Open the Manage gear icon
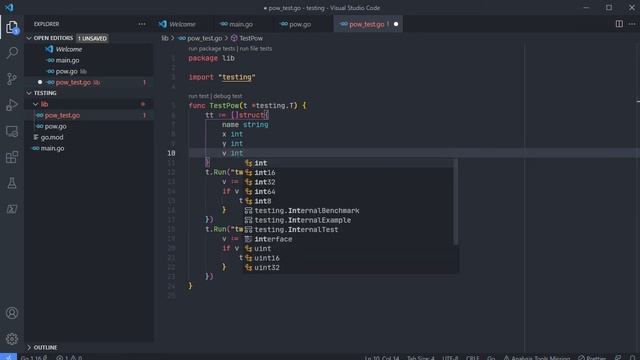The width and height of the screenshot is (640, 360). point(12,339)
